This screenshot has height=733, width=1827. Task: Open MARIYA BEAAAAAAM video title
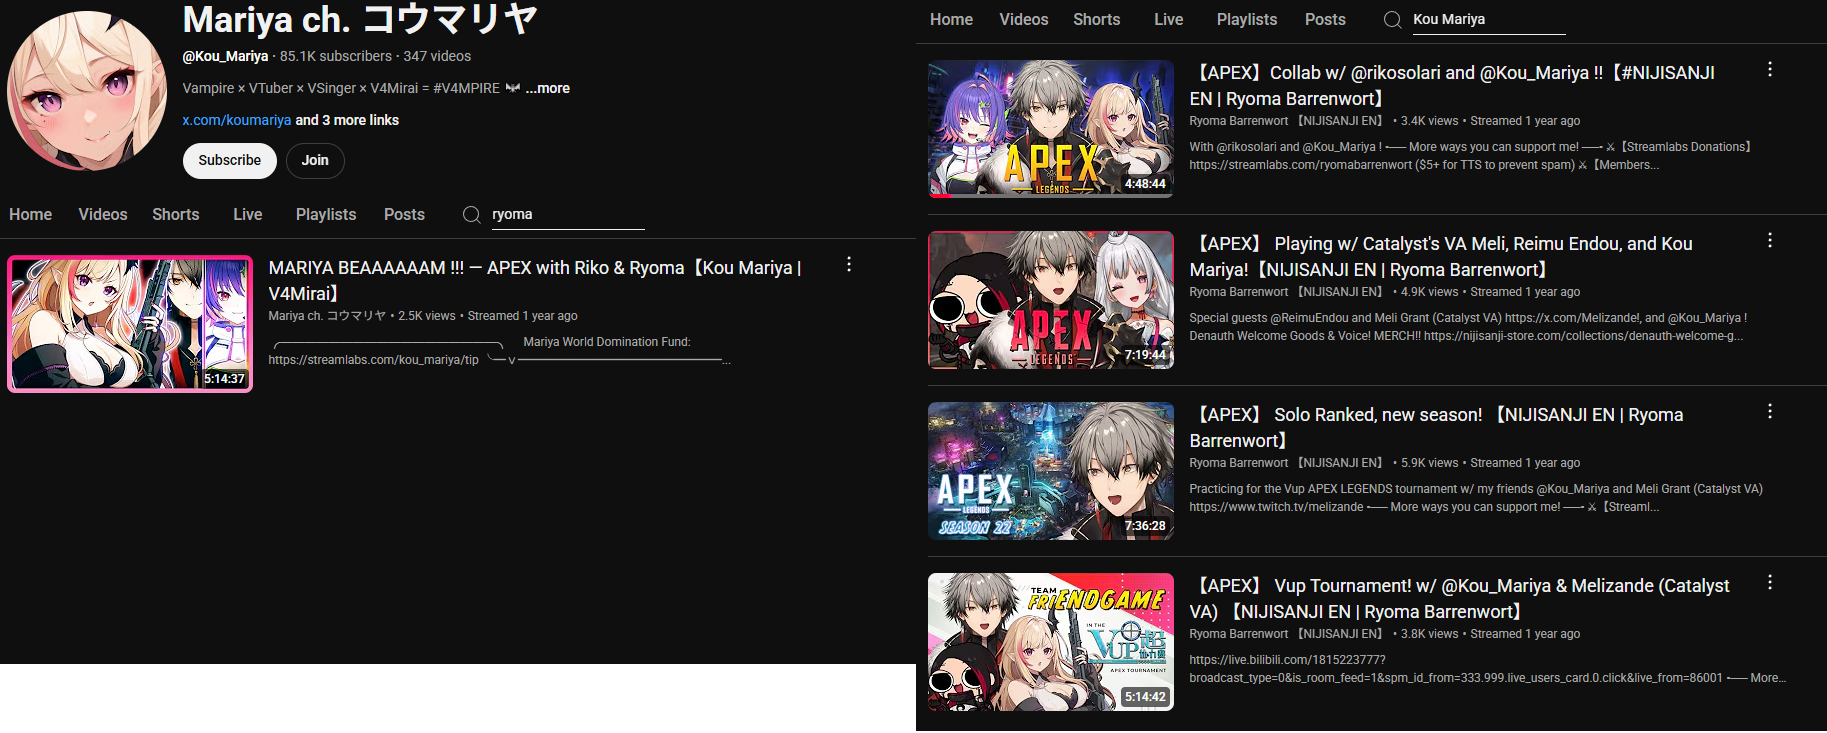tap(536, 281)
